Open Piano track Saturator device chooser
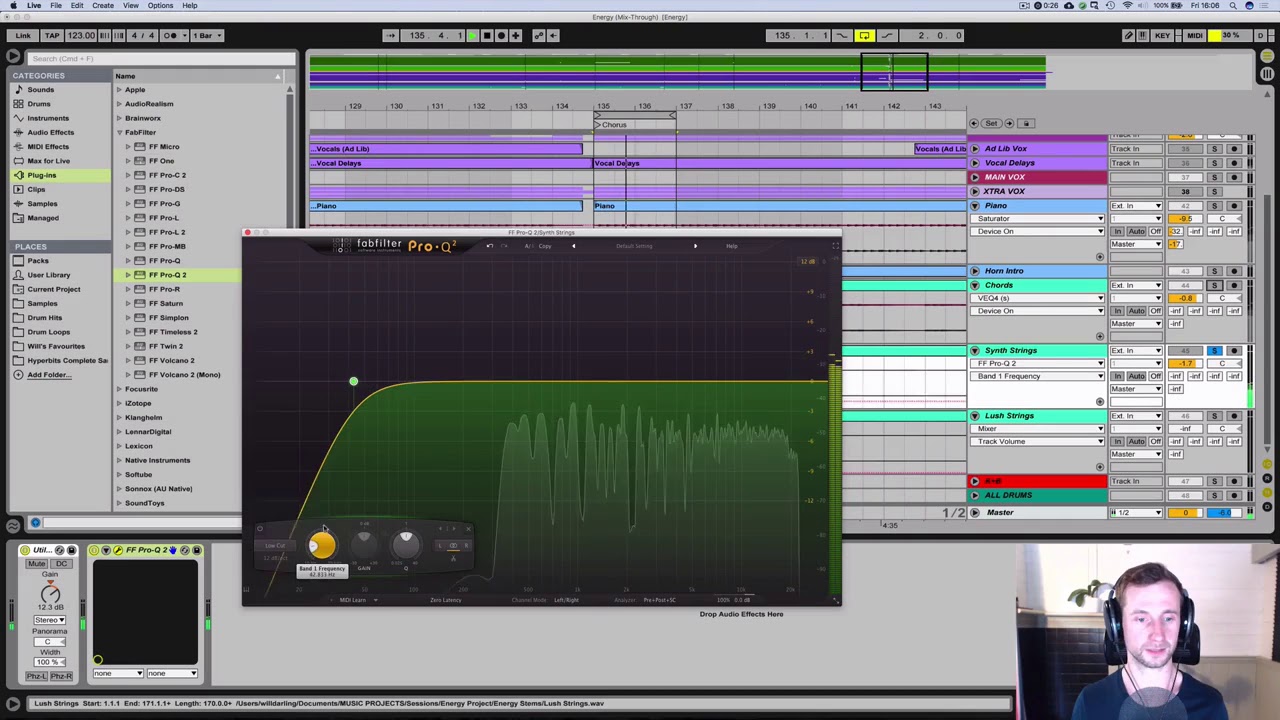 (x=1039, y=219)
